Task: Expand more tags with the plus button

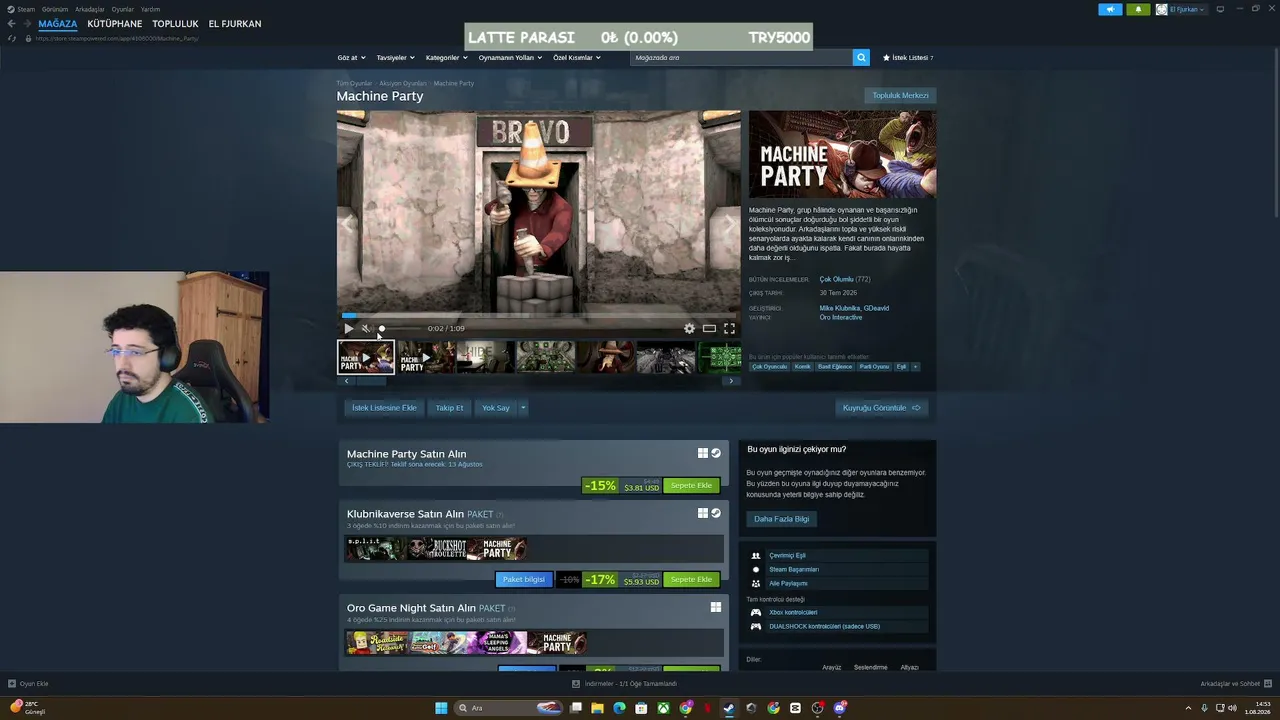Action: click(915, 367)
